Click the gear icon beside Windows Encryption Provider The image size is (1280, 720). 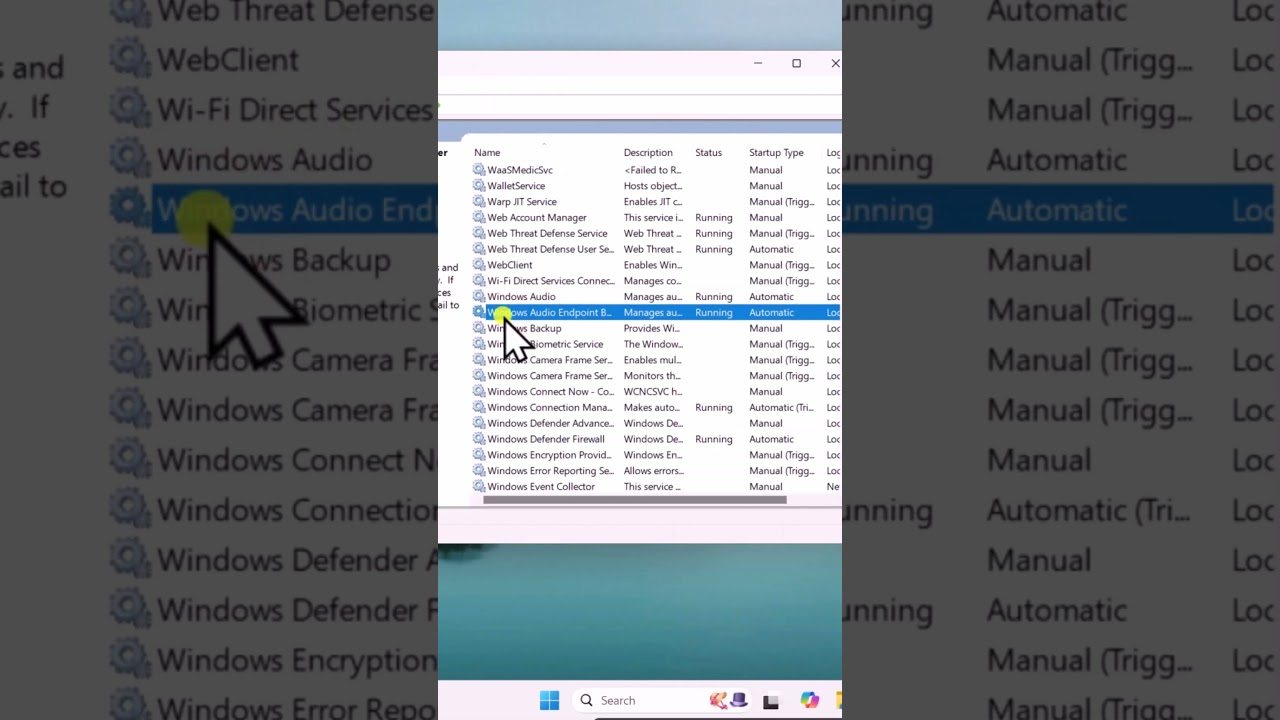pos(479,455)
